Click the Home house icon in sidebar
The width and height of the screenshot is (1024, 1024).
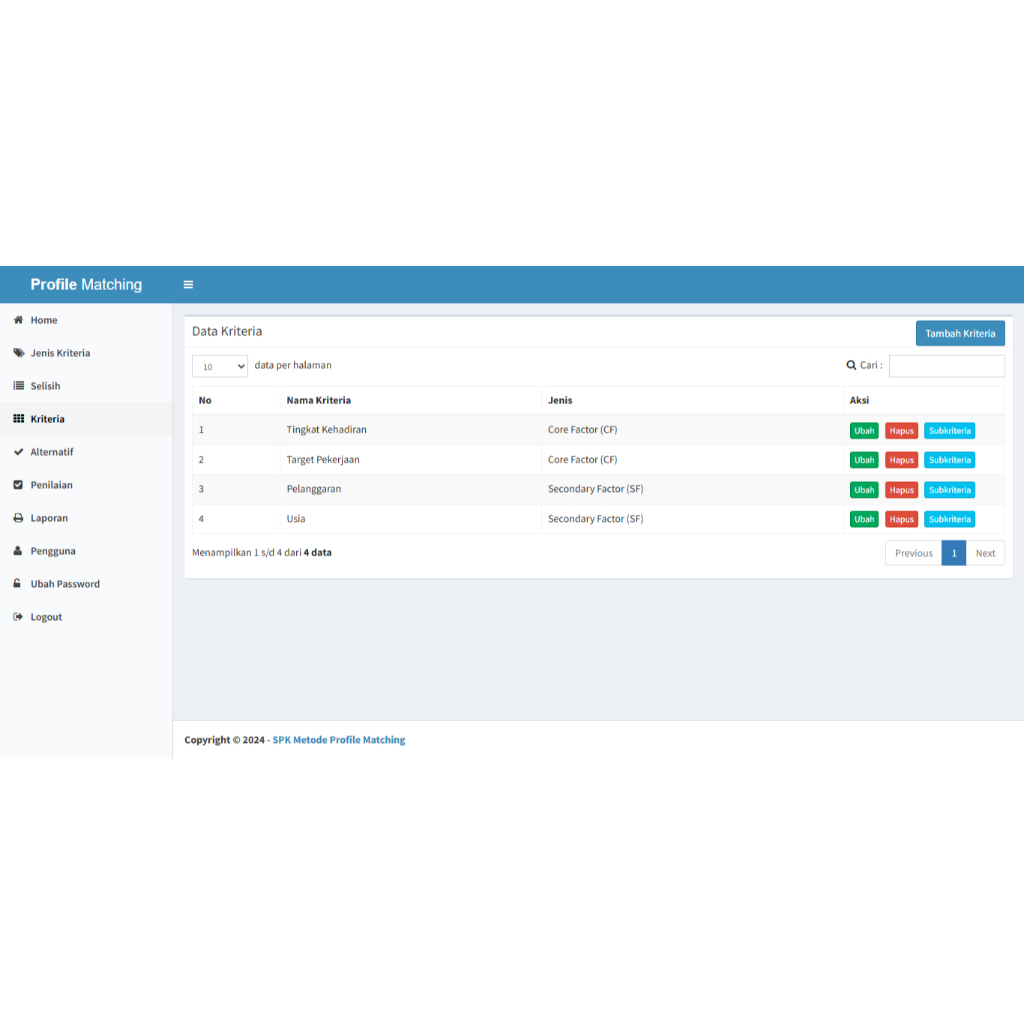(x=18, y=320)
